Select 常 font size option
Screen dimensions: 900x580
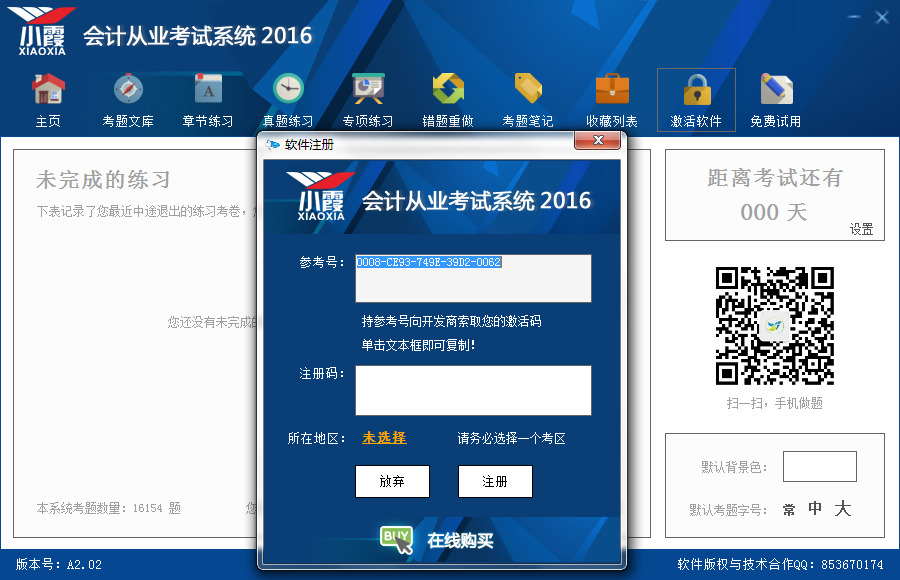[x=789, y=509]
